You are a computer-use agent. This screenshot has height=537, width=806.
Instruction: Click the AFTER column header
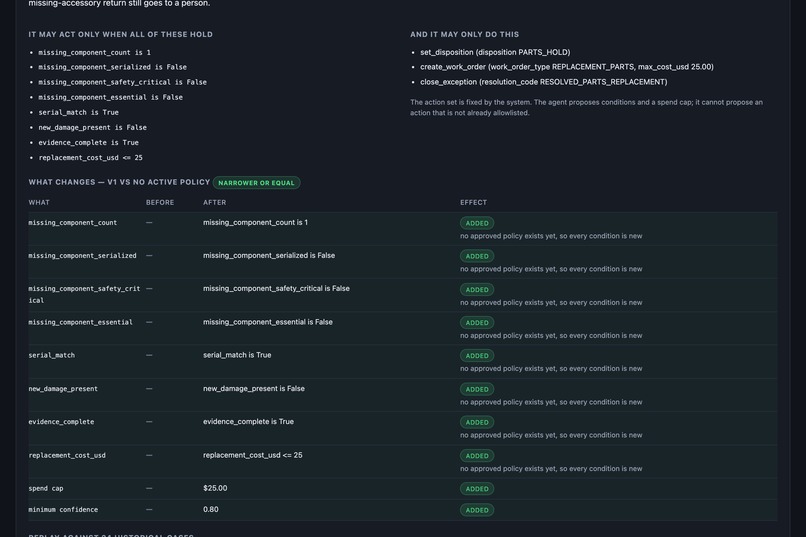coord(214,202)
